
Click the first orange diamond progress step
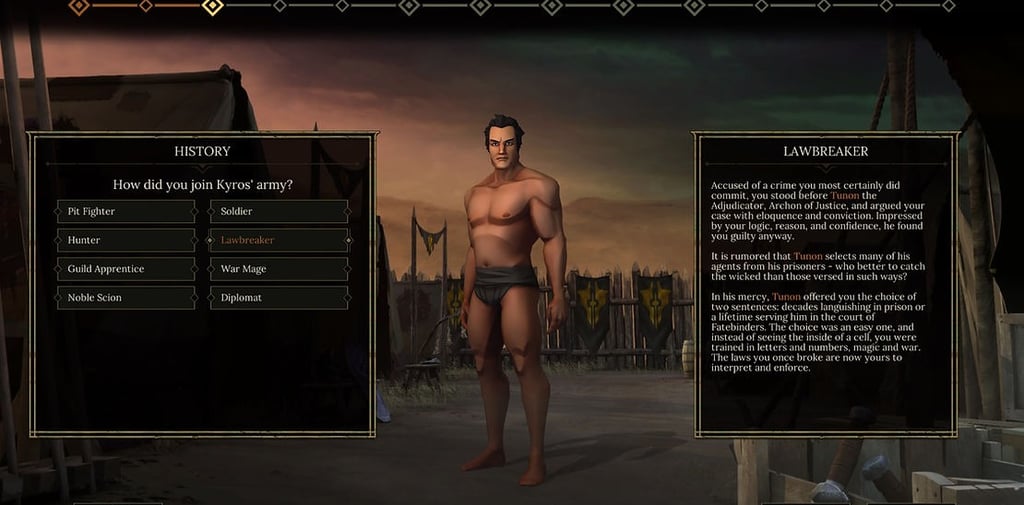[79, 7]
